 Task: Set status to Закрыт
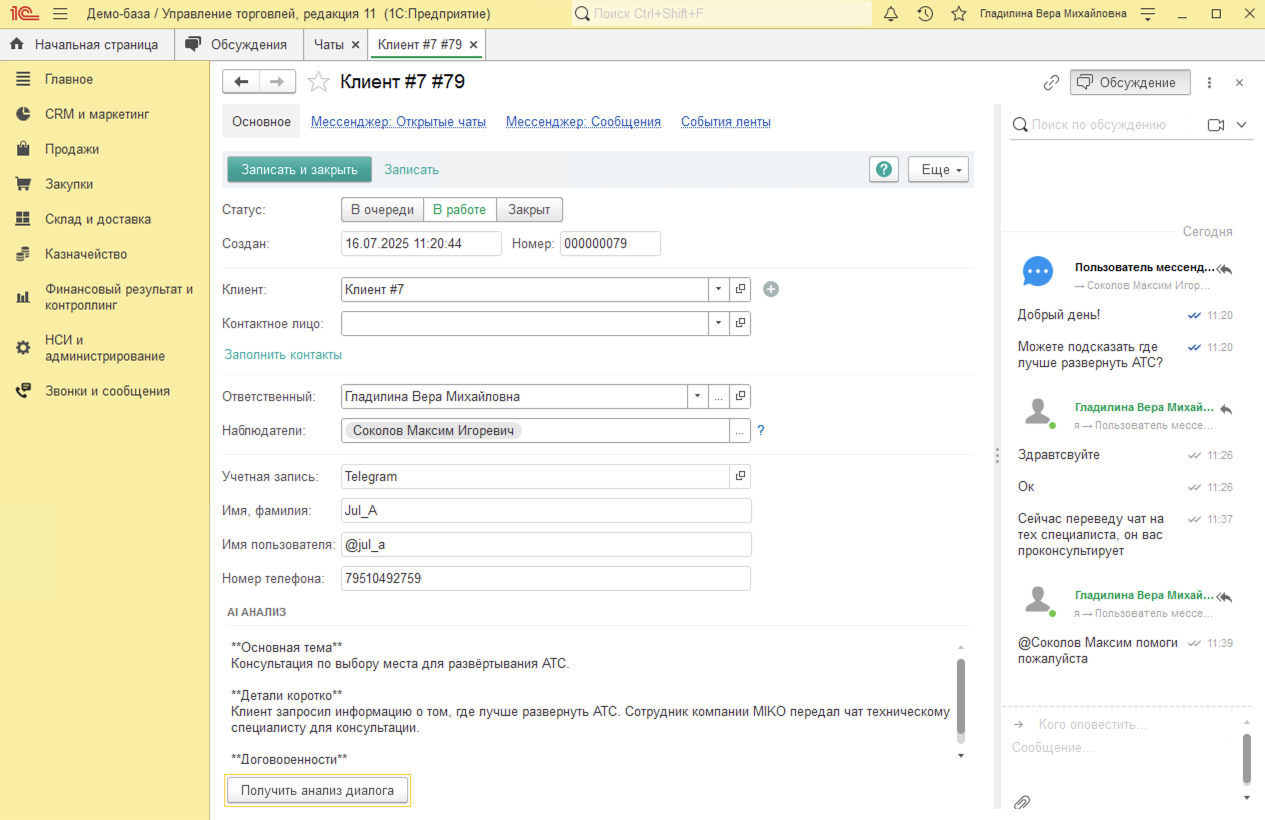[529, 210]
